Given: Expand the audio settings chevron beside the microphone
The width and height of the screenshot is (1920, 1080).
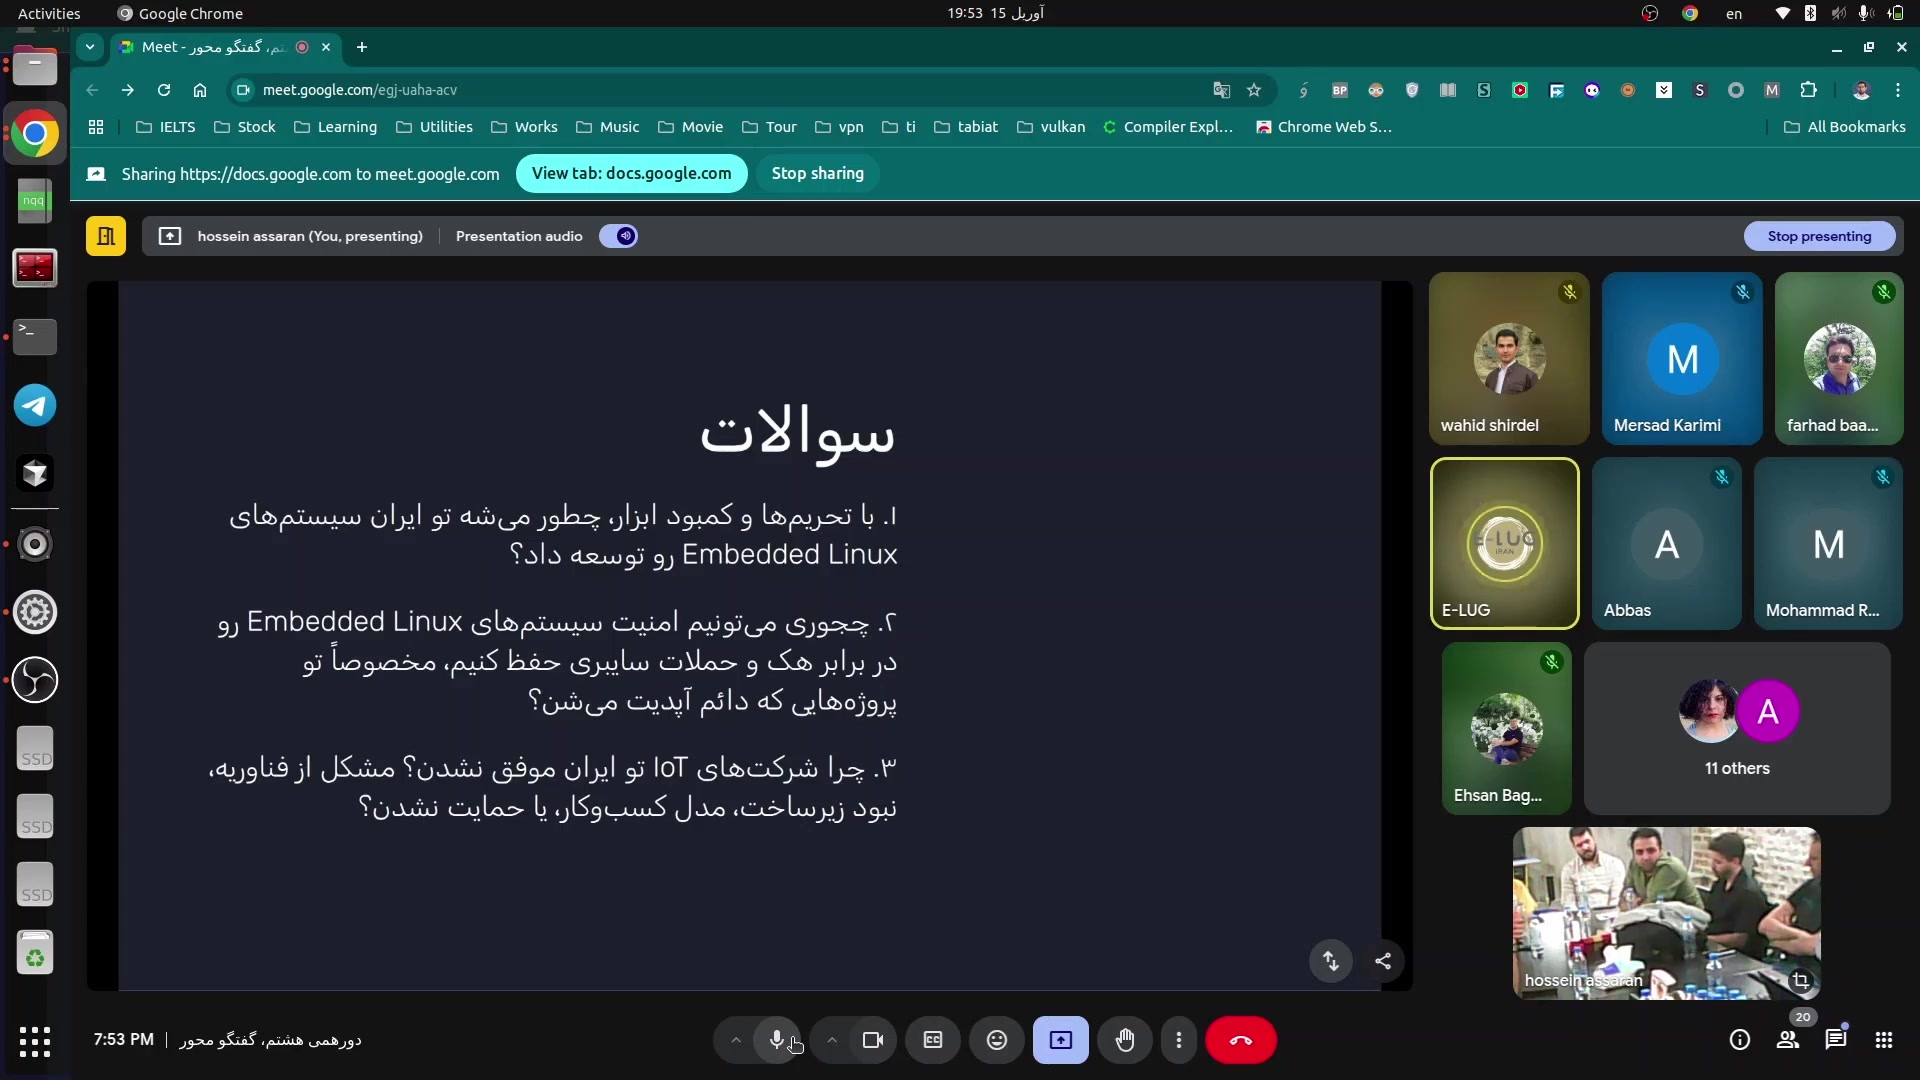Looking at the screenshot, I should point(735,1040).
